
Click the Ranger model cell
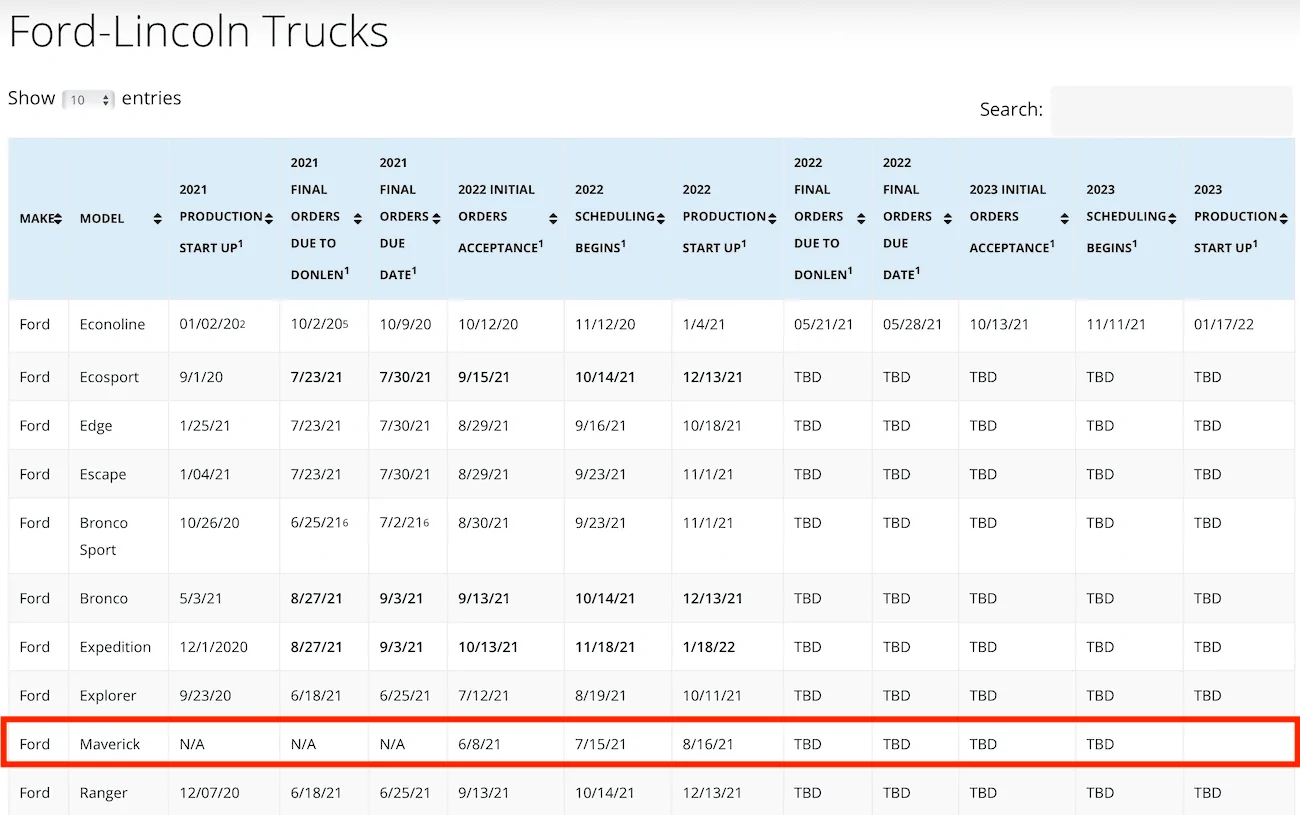104,793
